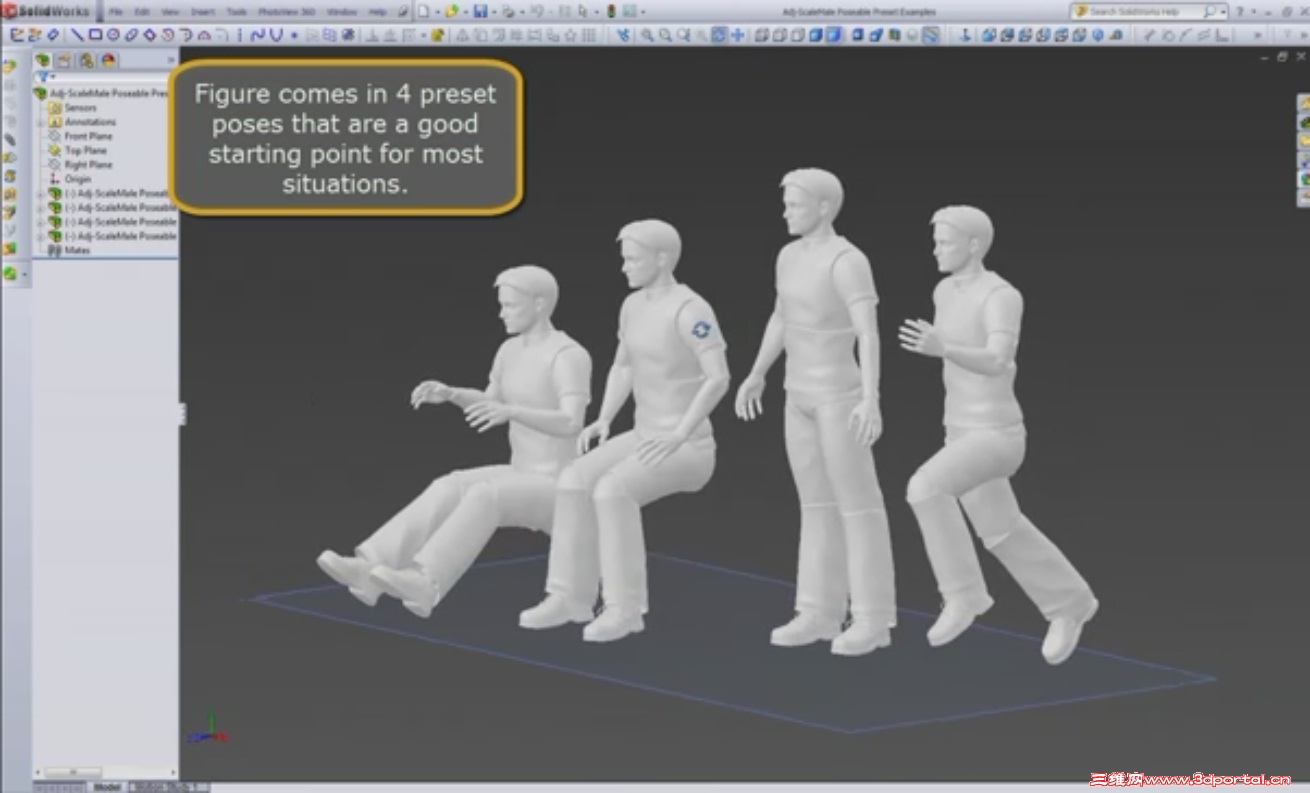Viewport: 1310px width, 793px height.
Task: Select the Annotations tree item
Action: (90, 122)
